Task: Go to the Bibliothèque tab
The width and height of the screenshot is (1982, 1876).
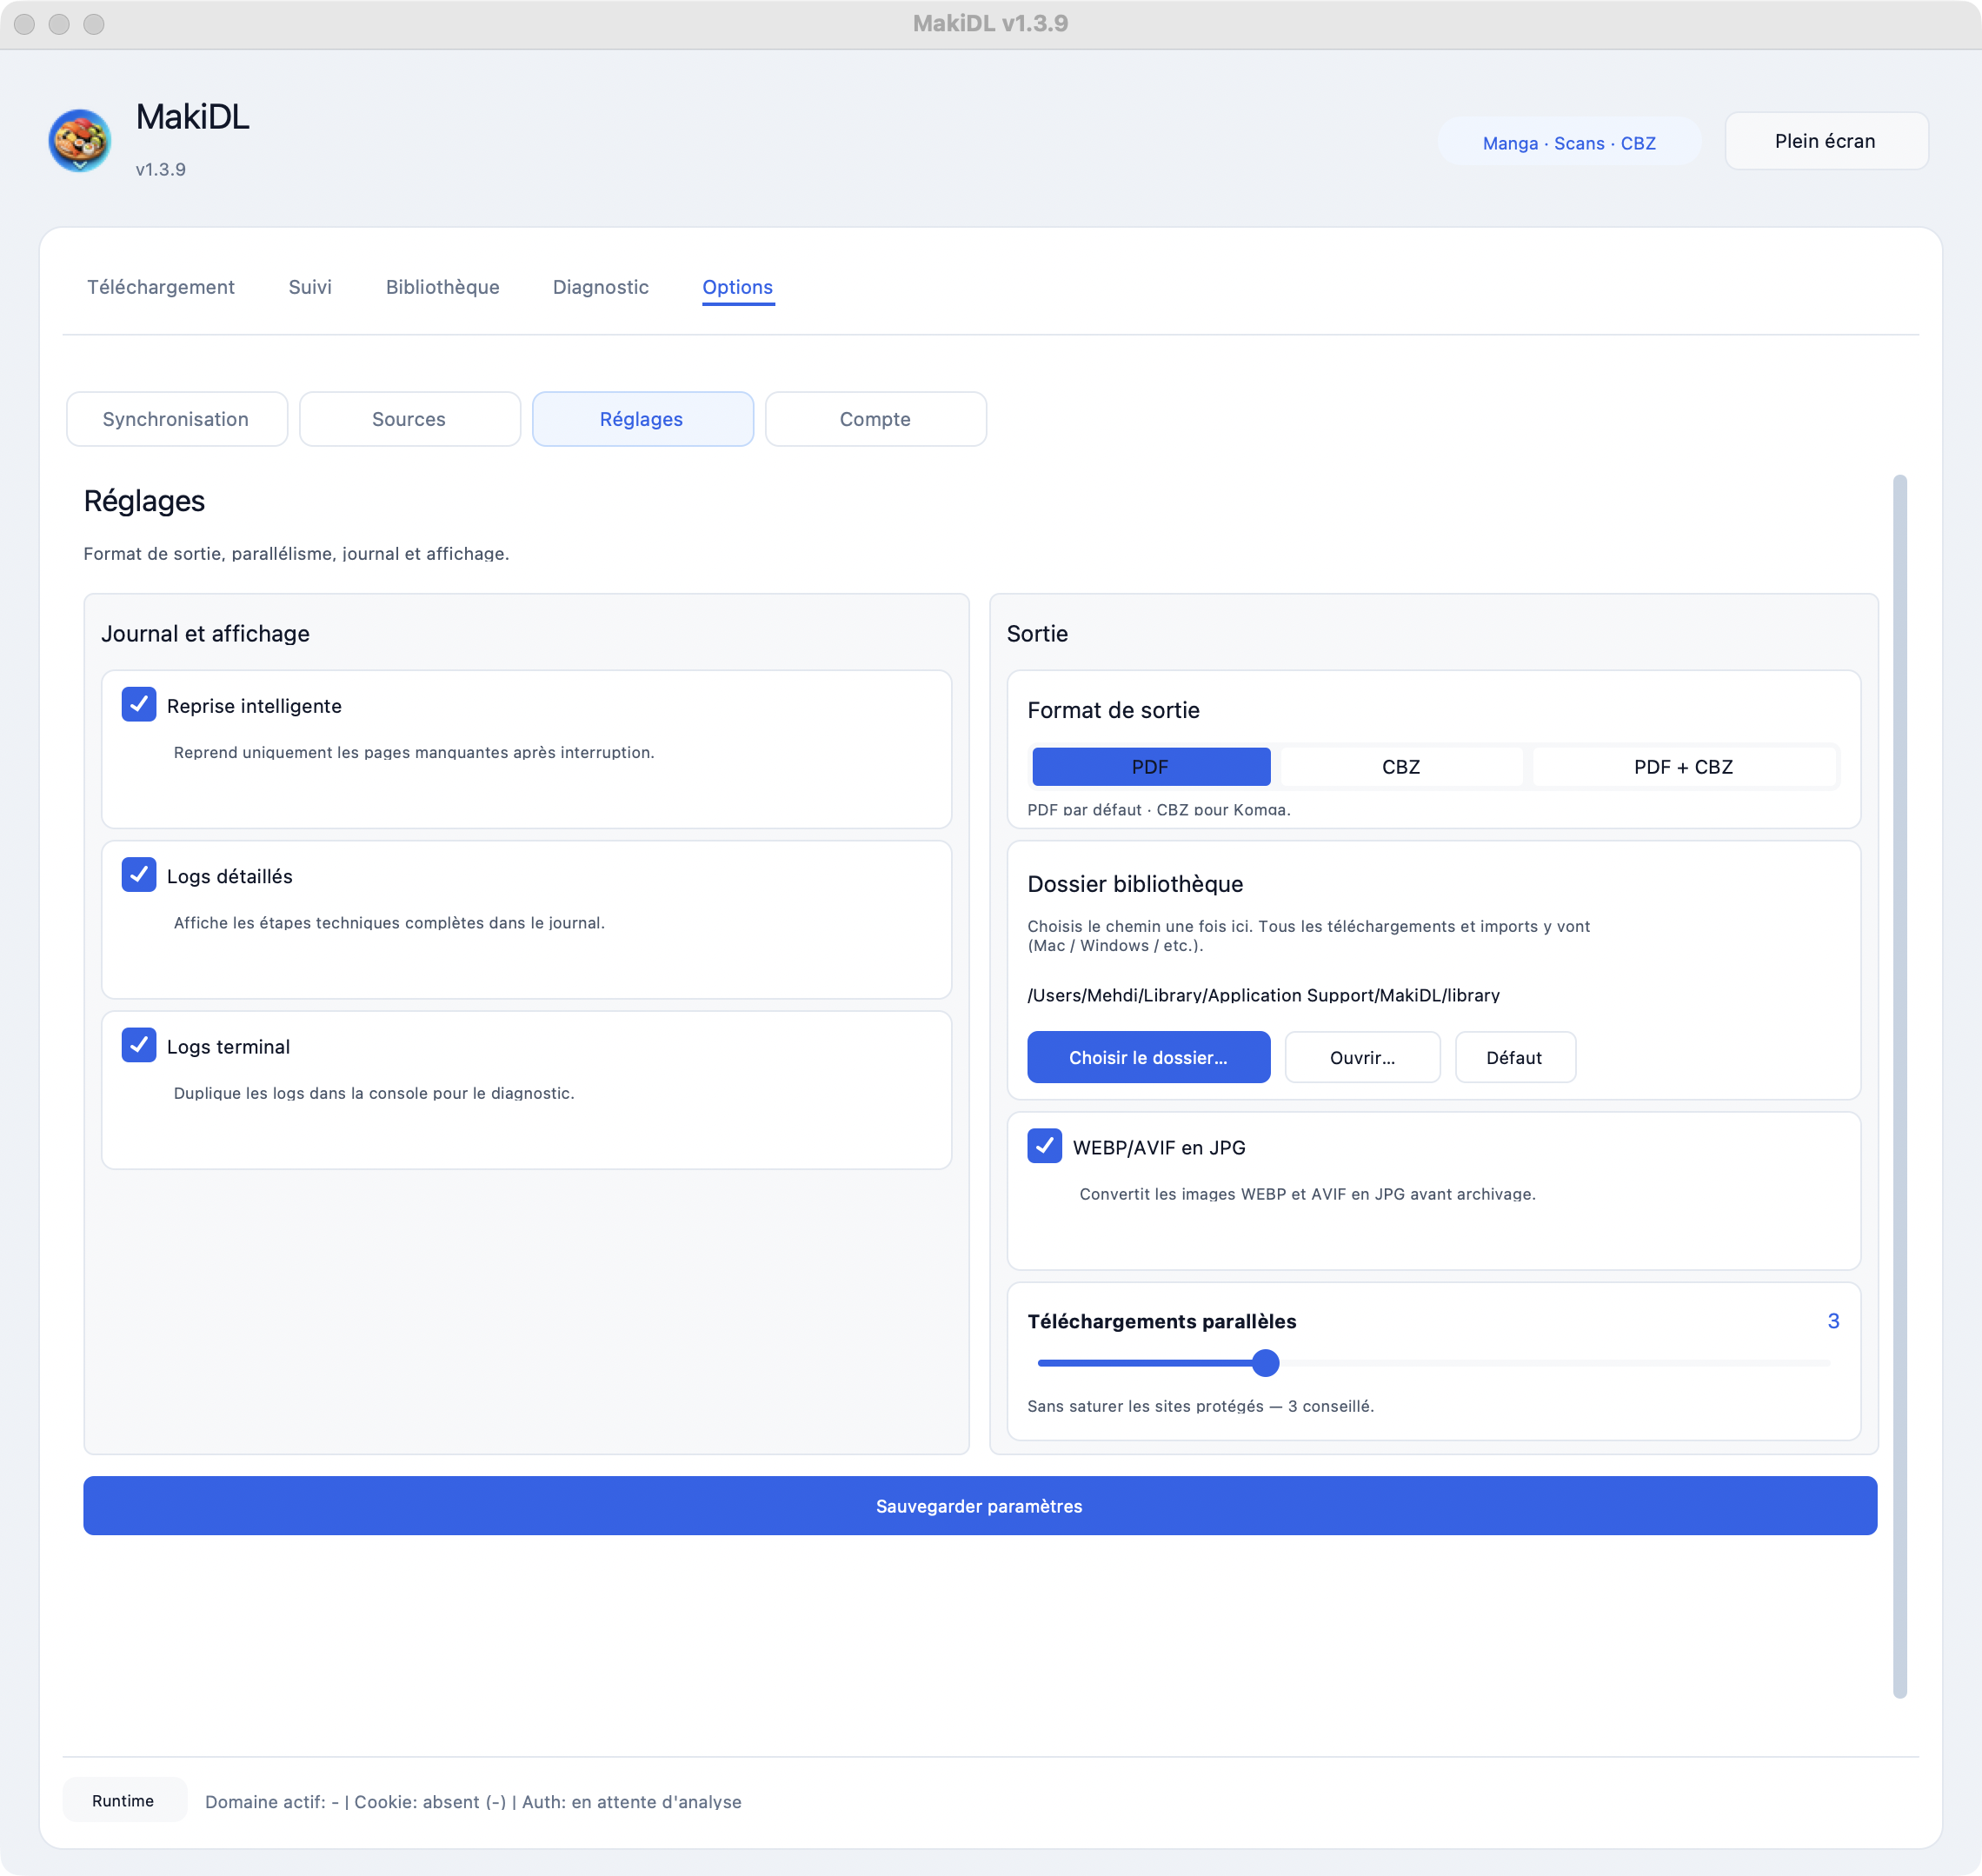Action: click(442, 287)
